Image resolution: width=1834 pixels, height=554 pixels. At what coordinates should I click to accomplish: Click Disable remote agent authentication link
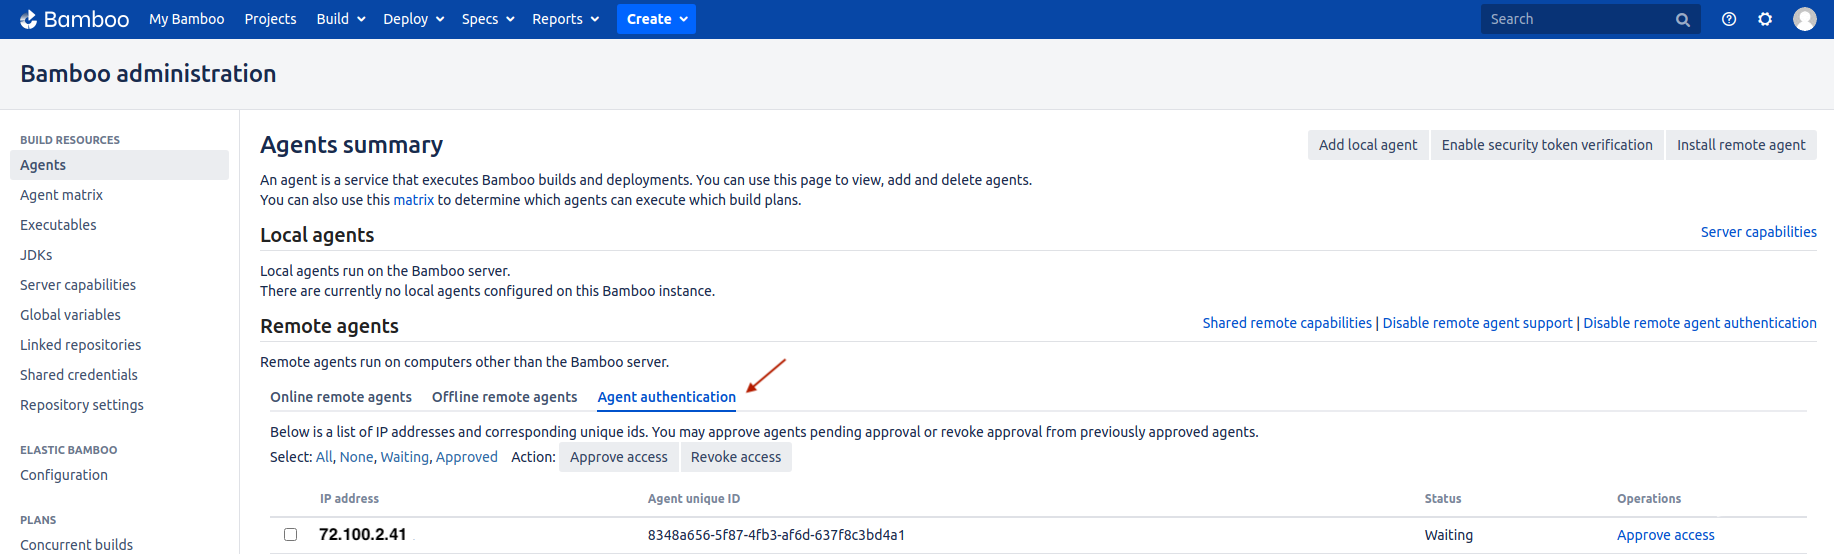tap(1700, 323)
